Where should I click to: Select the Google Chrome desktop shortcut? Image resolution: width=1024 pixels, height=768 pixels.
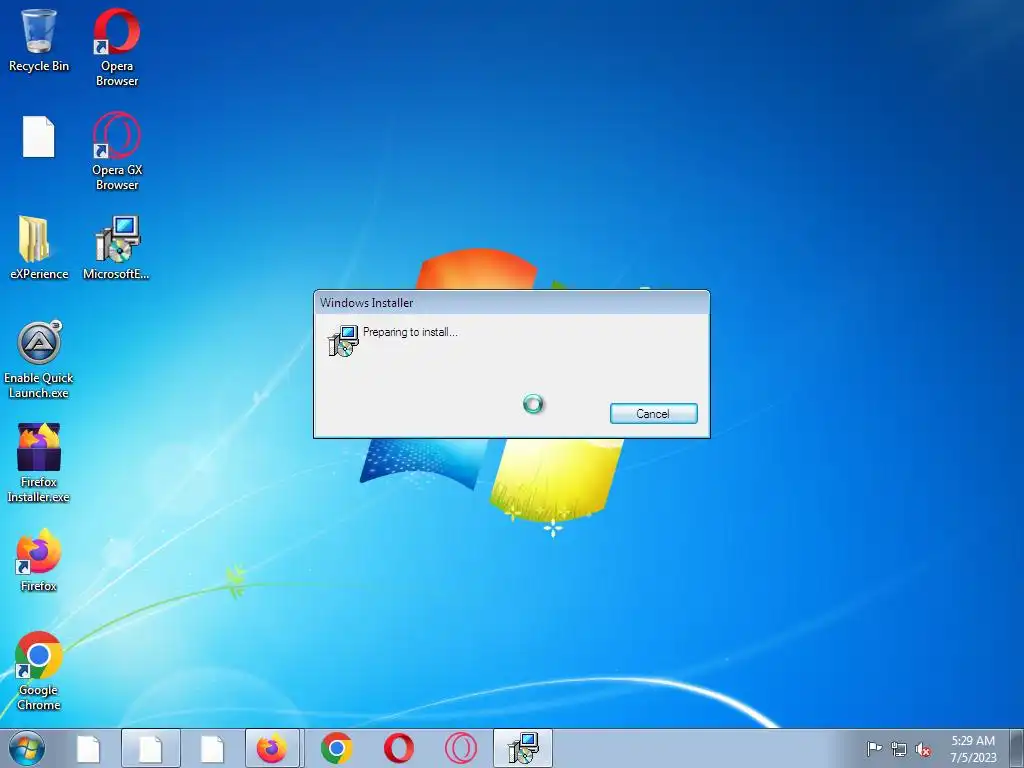tap(39, 671)
